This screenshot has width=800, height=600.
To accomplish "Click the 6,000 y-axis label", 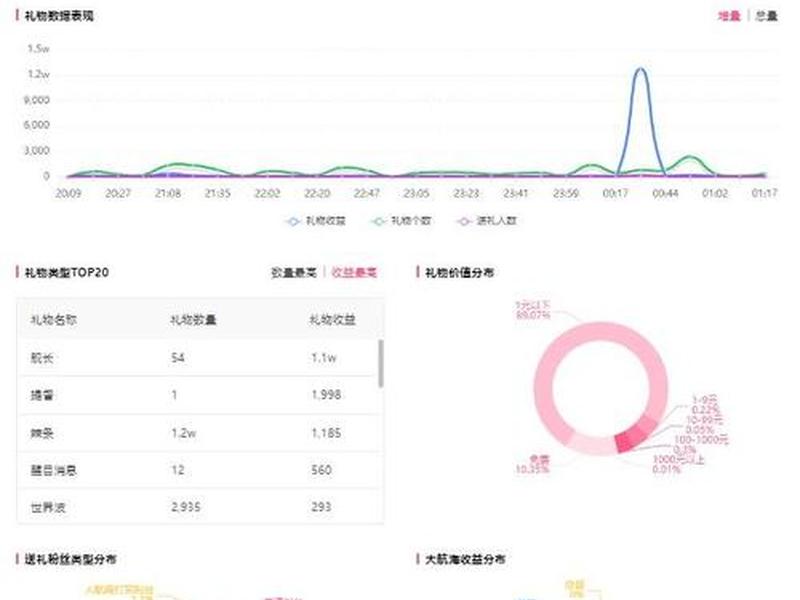I will pos(36,125).
